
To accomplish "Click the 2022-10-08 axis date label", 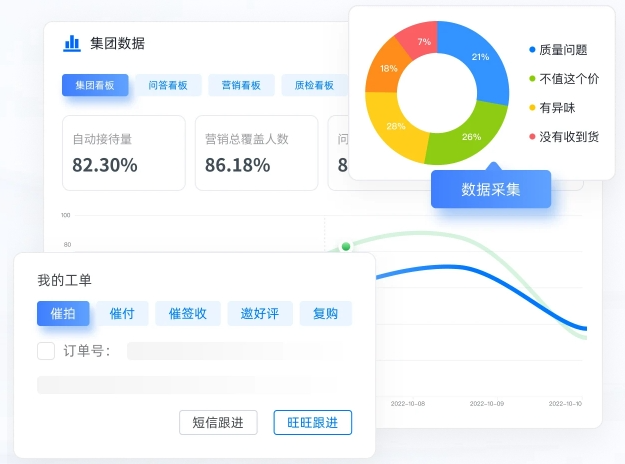I will [408, 404].
